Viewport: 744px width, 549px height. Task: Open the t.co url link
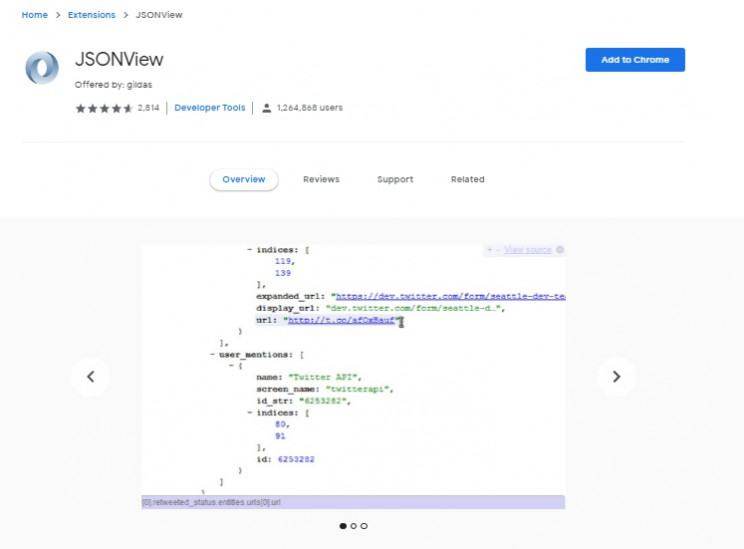pyautogui.click(x=342, y=320)
